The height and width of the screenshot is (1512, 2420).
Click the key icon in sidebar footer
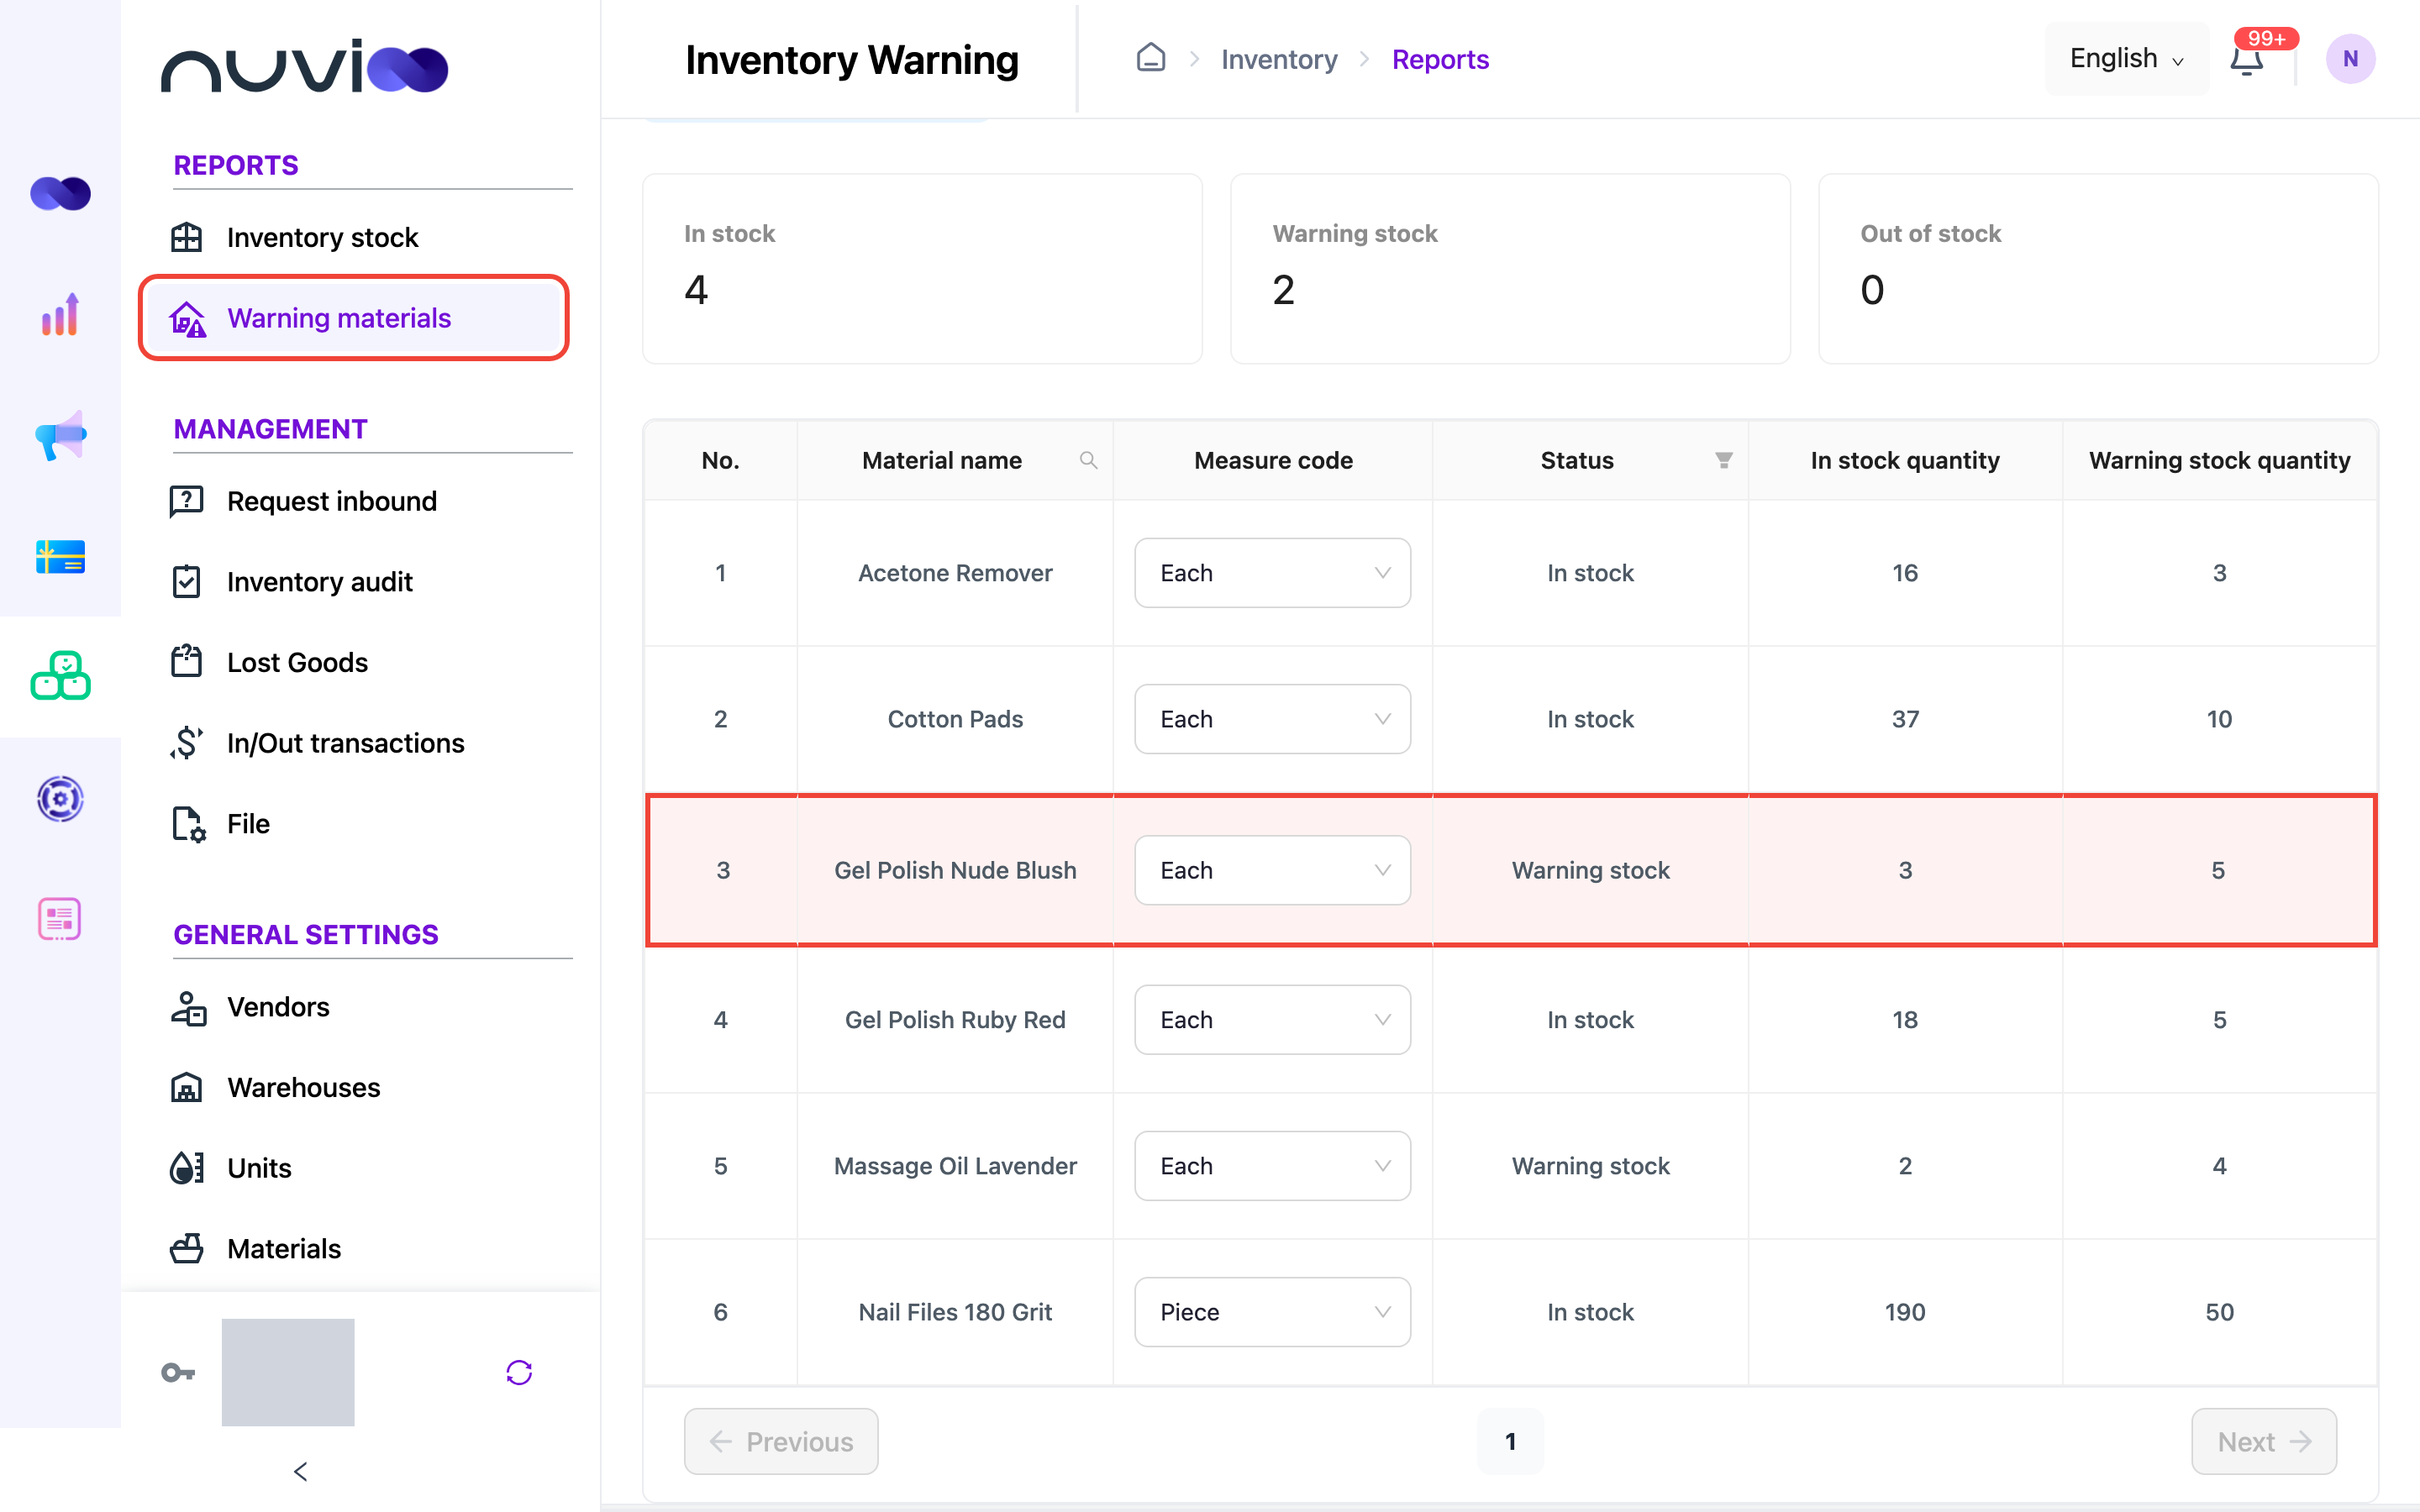[x=178, y=1372]
